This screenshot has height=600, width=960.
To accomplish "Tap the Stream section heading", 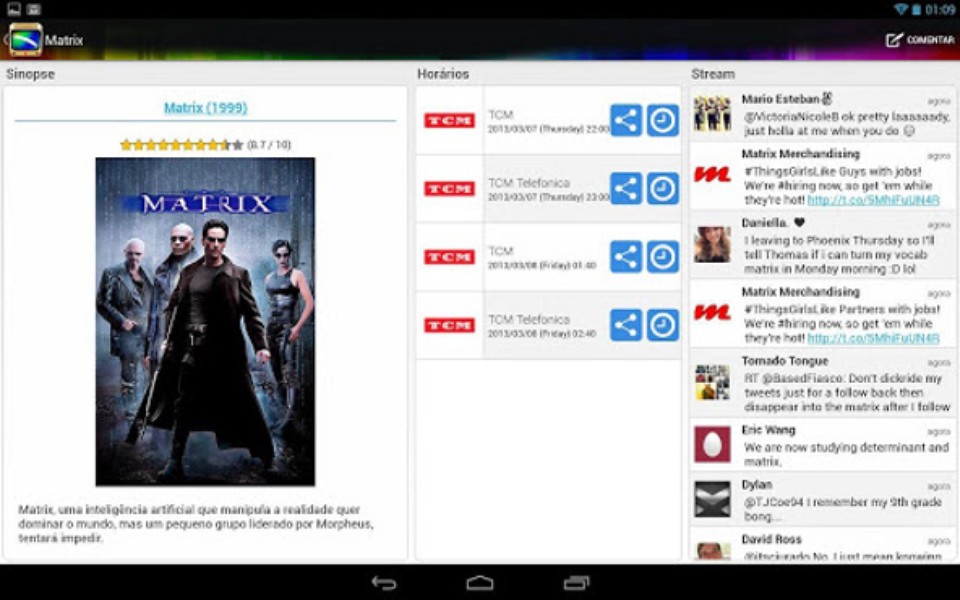I will tap(713, 74).
